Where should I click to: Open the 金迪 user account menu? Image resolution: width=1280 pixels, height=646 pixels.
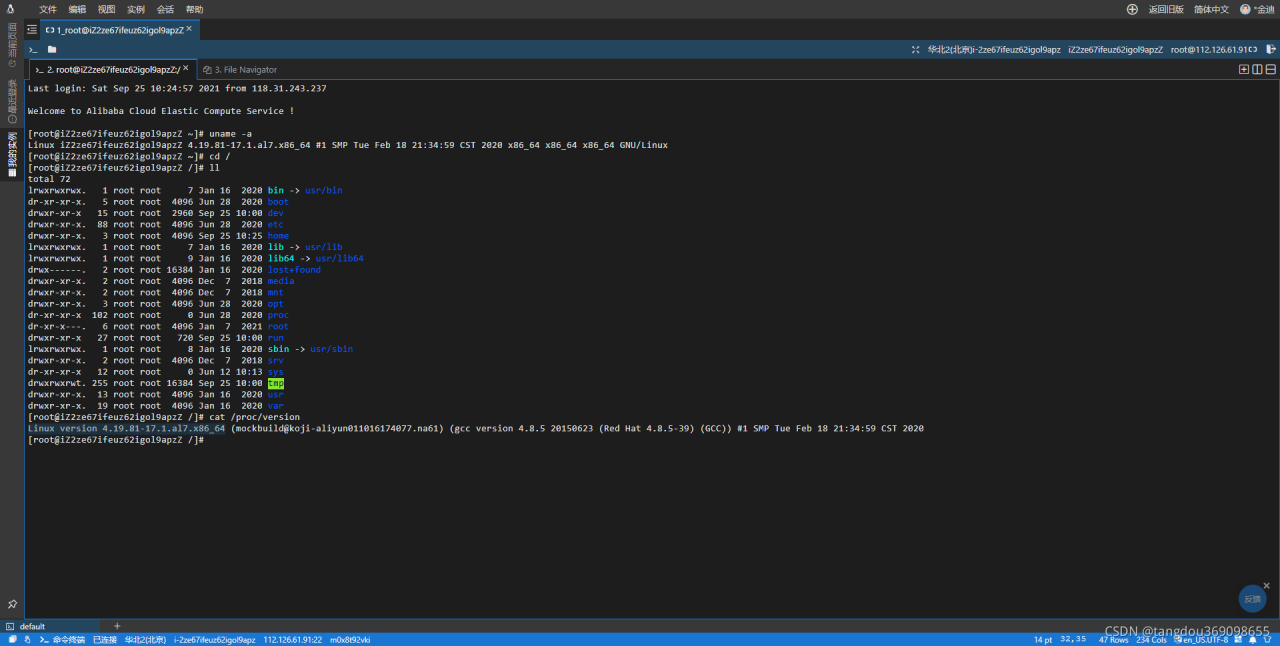(x=1258, y=9)
